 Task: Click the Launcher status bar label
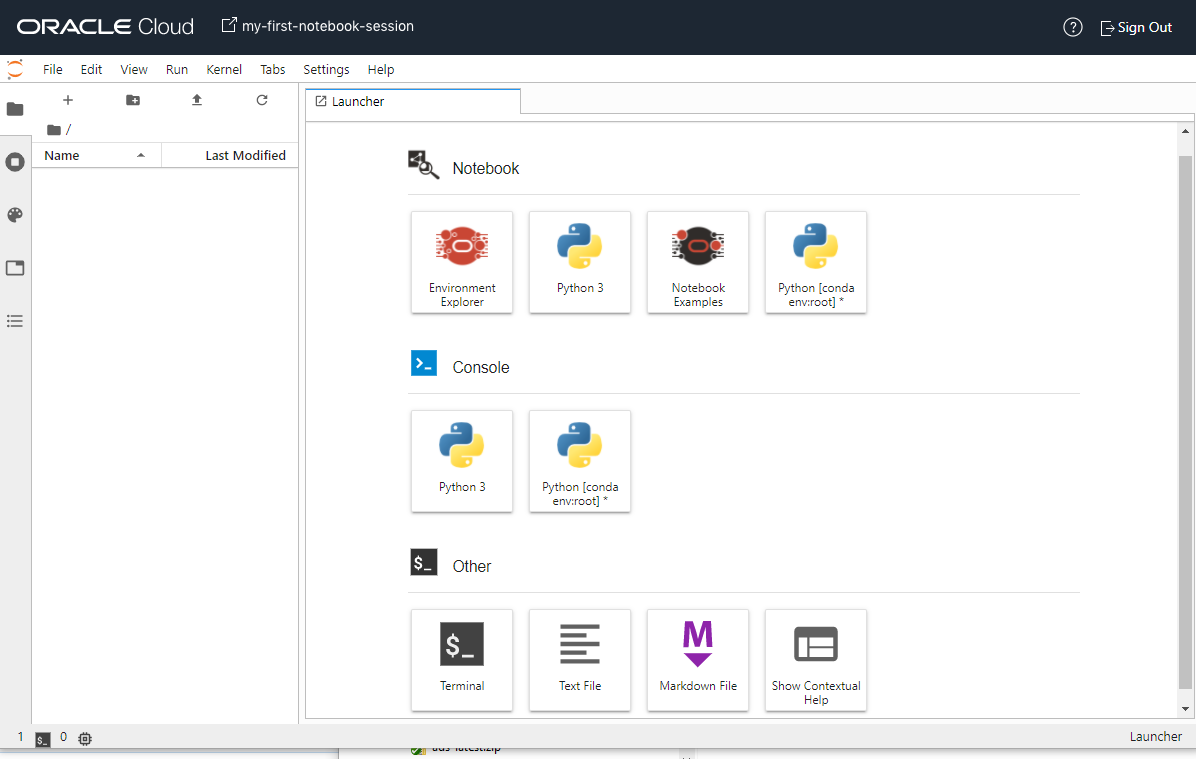click(1156, 737)
